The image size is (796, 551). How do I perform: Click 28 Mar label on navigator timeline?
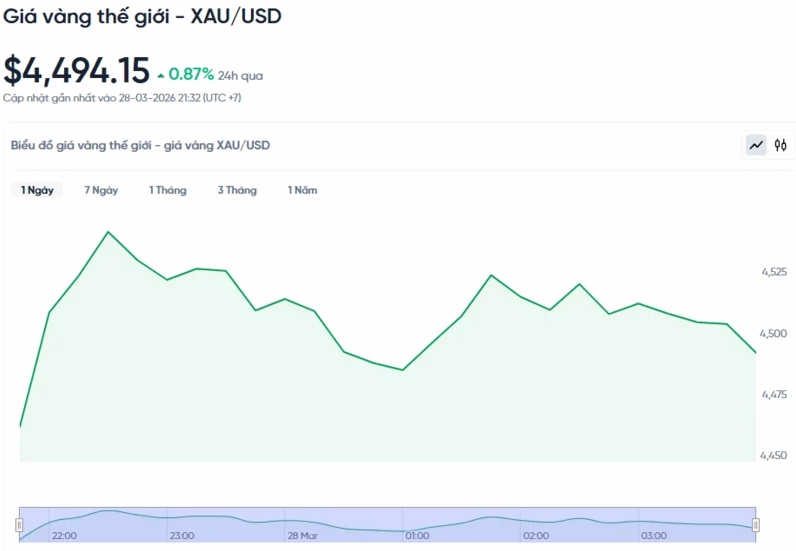(x=302, y=536)
